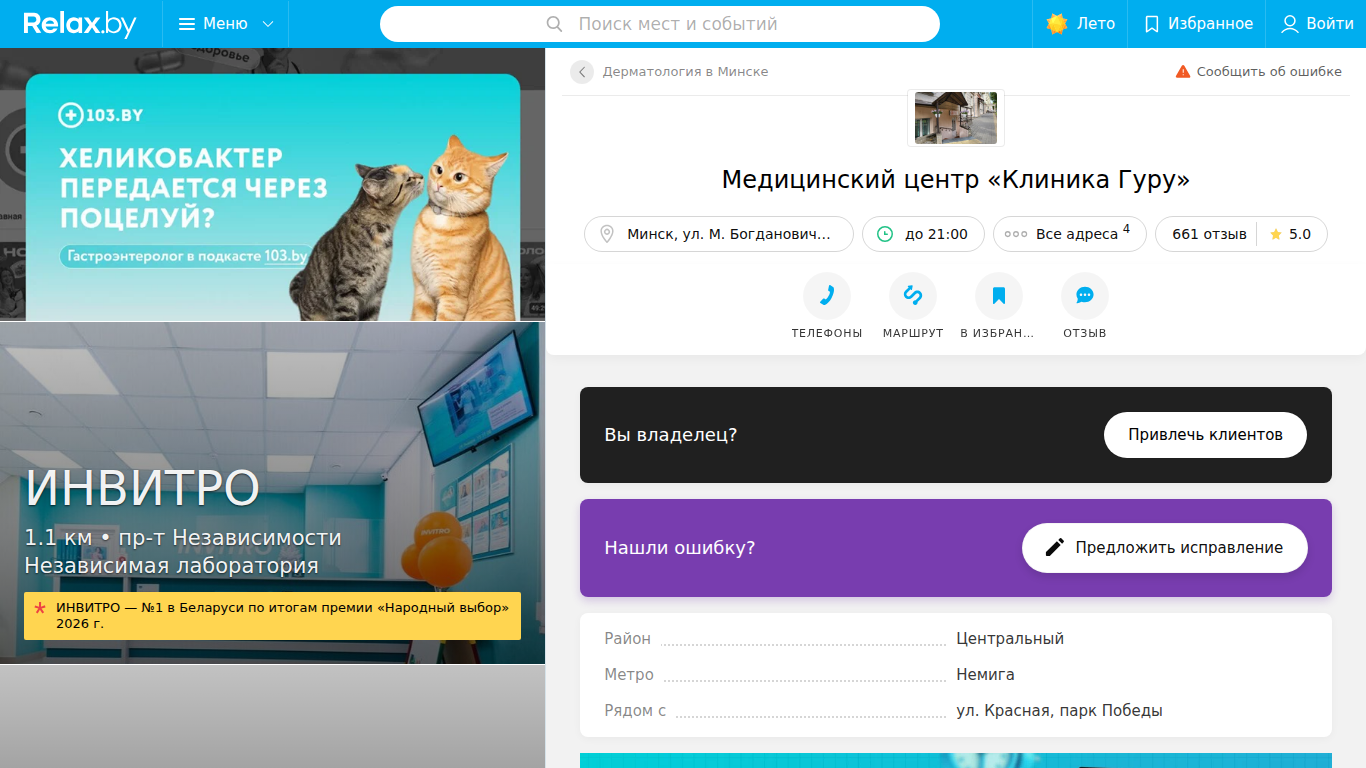
Task: Click Предложить исправление button
Action: 1164,548
